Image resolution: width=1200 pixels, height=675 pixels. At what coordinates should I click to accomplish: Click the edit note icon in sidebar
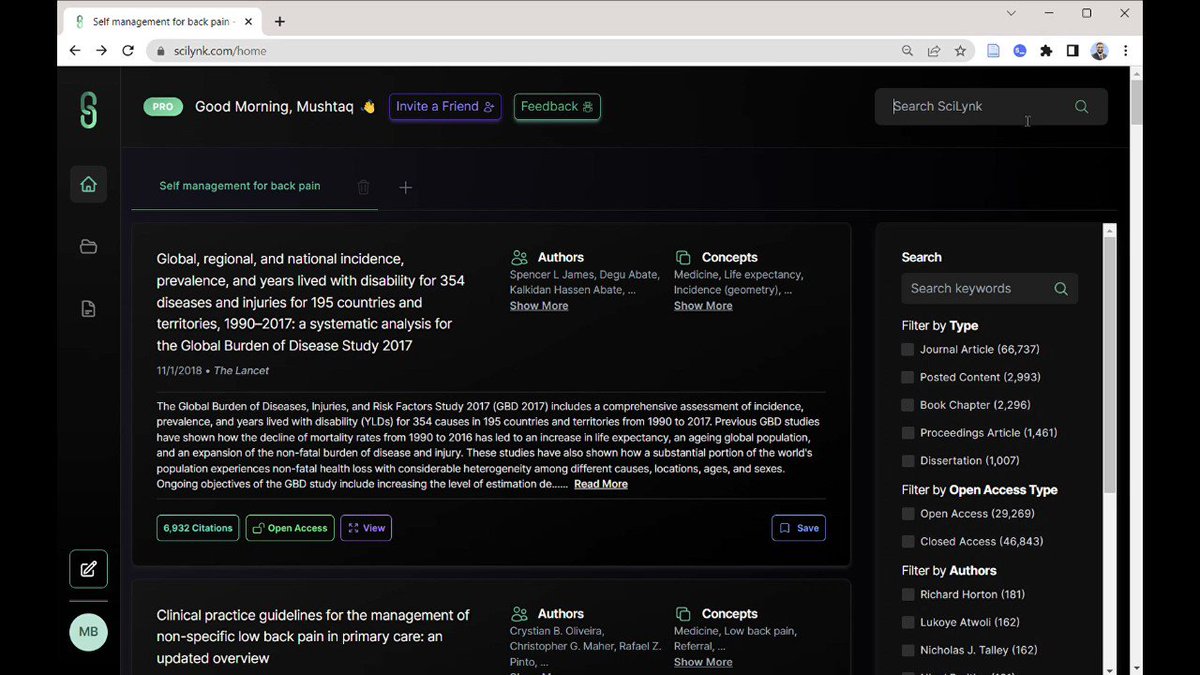[88, 569]
